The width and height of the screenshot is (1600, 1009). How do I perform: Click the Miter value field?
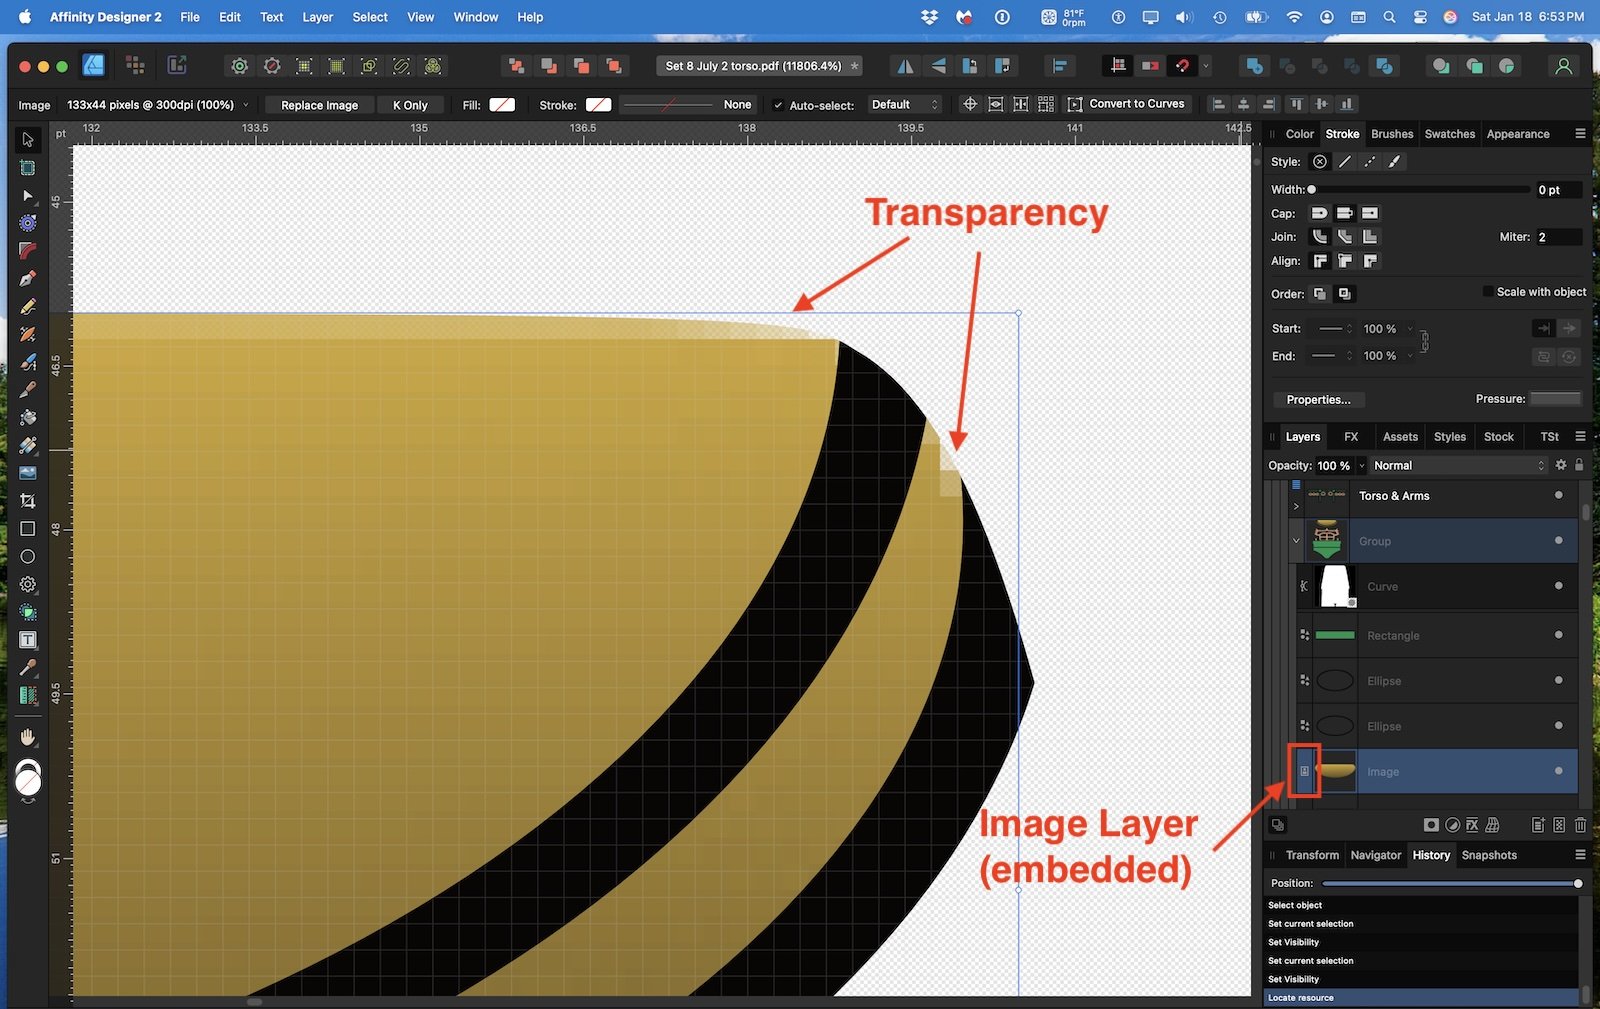[x=1559, y=237]
